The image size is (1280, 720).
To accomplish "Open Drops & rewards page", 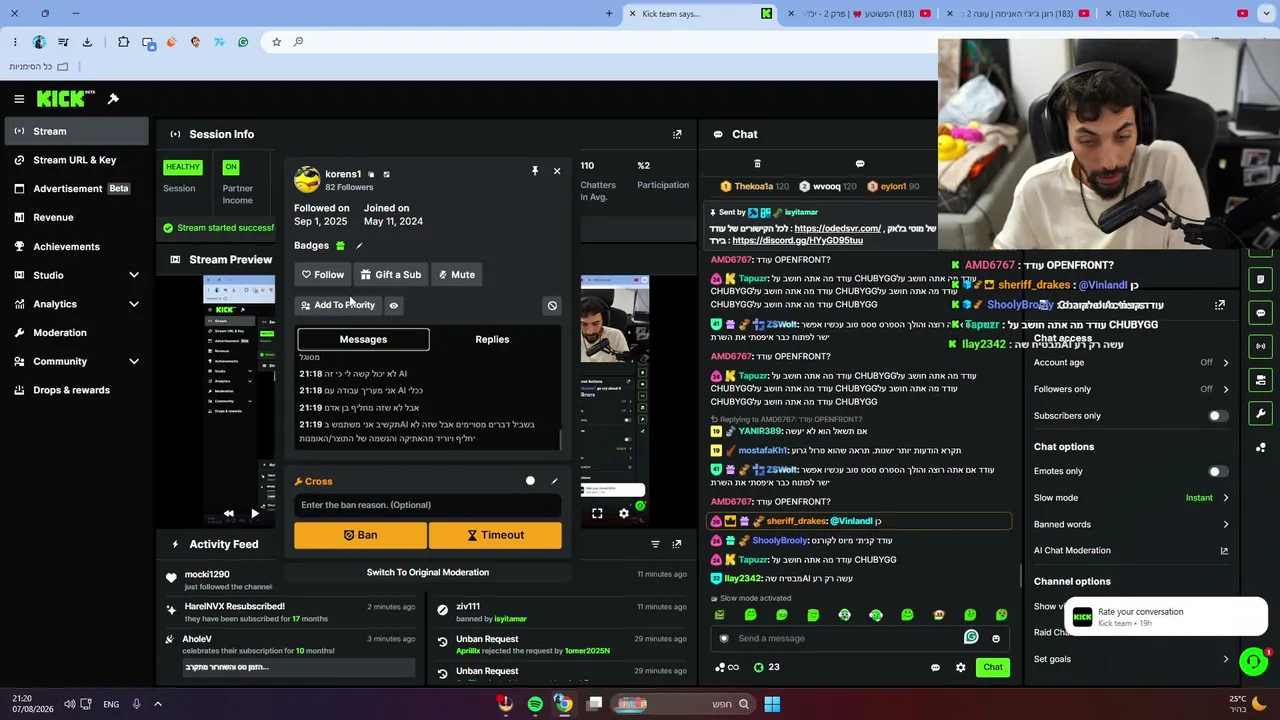I will 76,390.
